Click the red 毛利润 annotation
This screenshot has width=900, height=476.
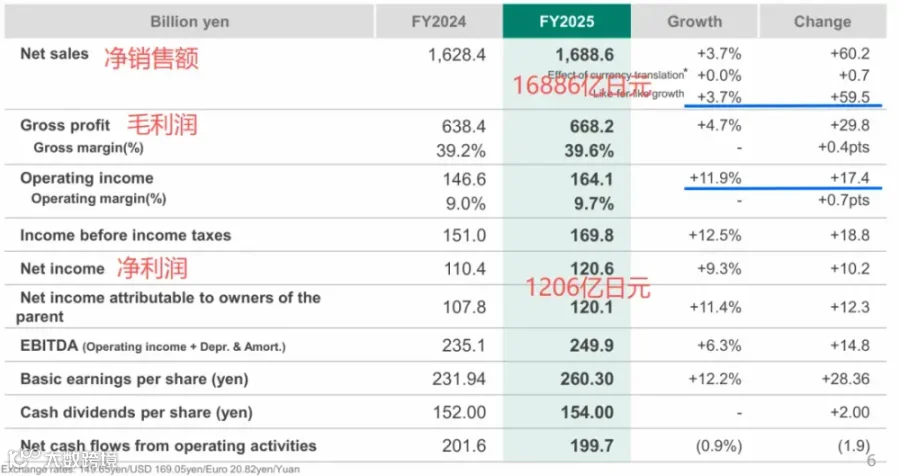(x=162, y=125)
